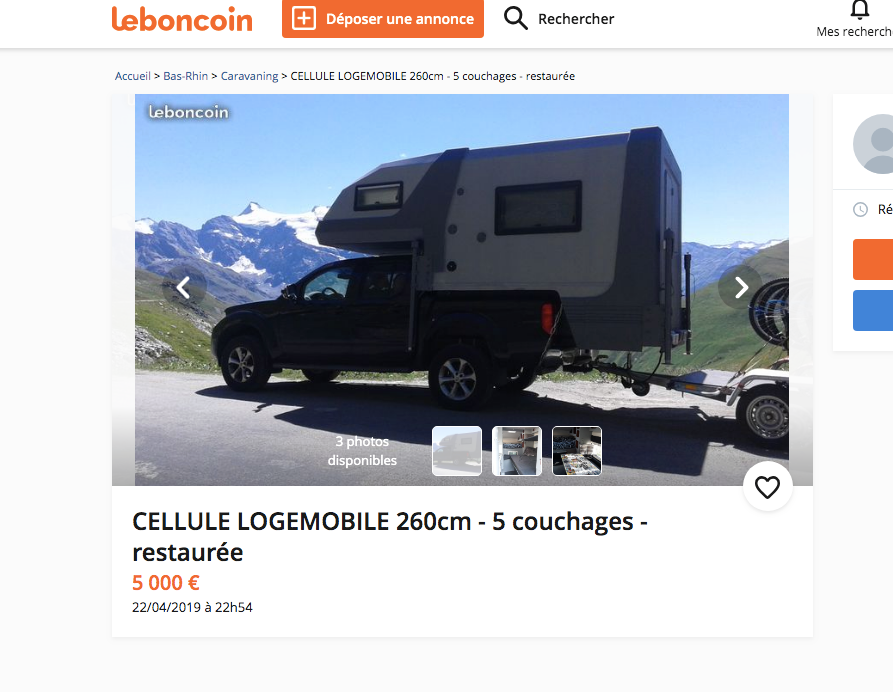Show the next photo with right arrow

click(740, 288)
